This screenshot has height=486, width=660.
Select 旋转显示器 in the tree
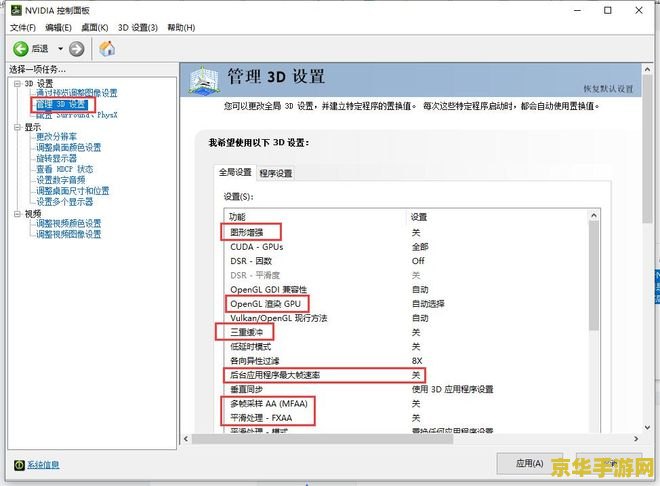pos(56,158)
